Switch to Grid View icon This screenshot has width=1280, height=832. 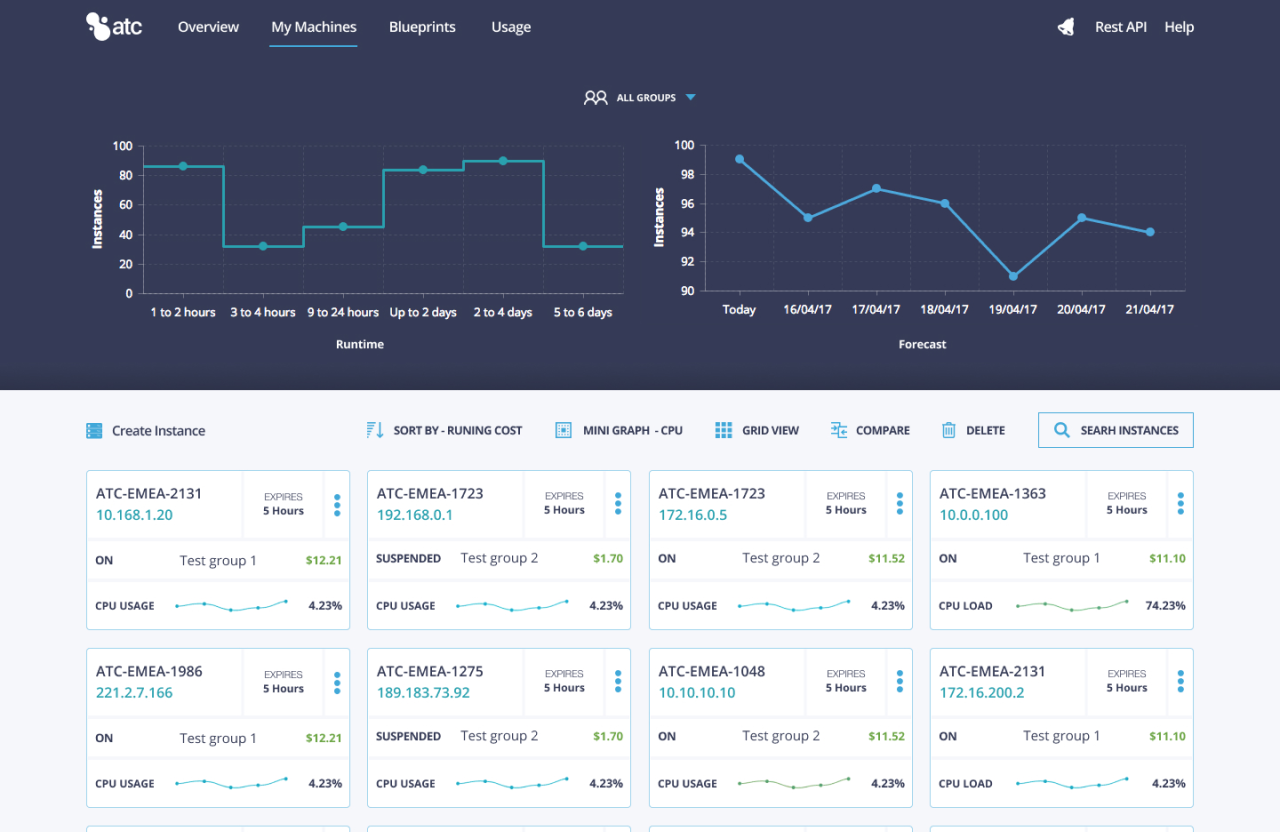click(724, 430)
